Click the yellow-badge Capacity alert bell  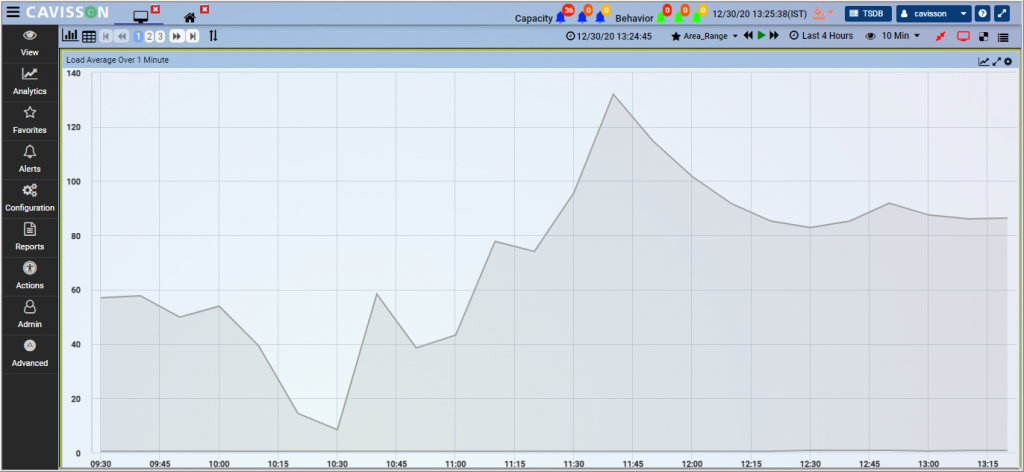601,16
